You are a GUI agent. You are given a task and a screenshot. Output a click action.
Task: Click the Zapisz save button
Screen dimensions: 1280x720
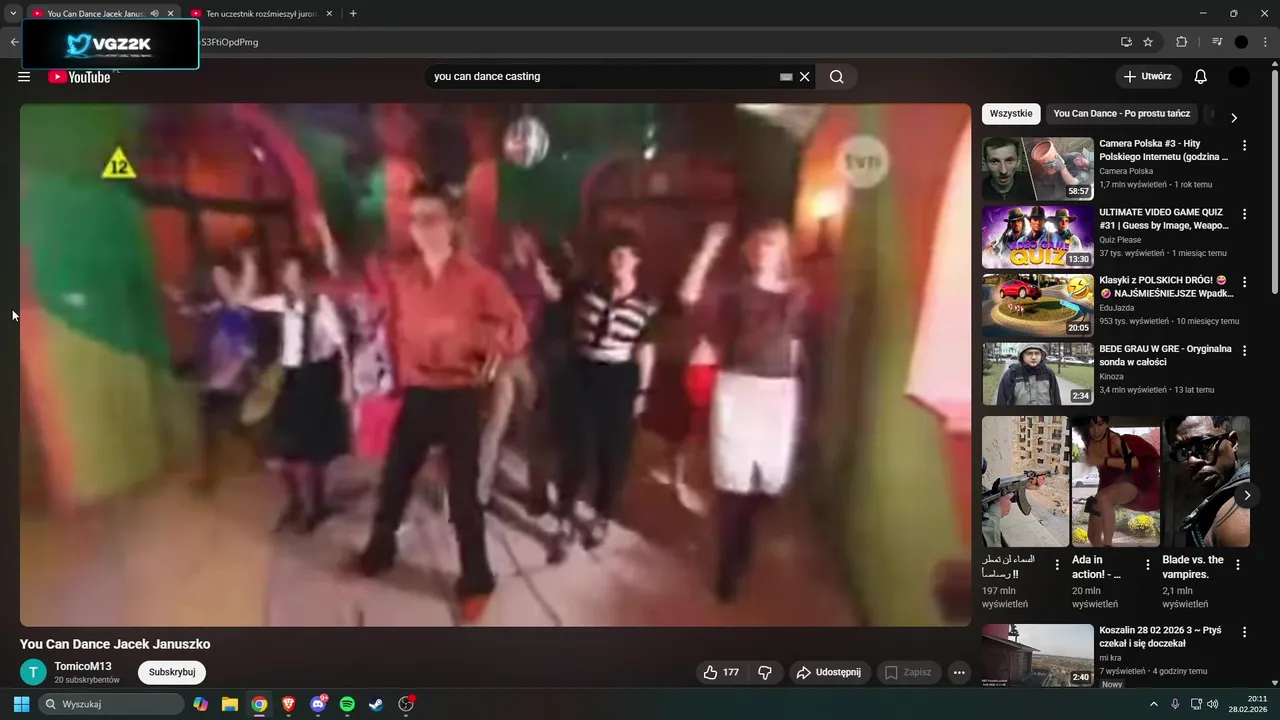click(x=908, y=673)
